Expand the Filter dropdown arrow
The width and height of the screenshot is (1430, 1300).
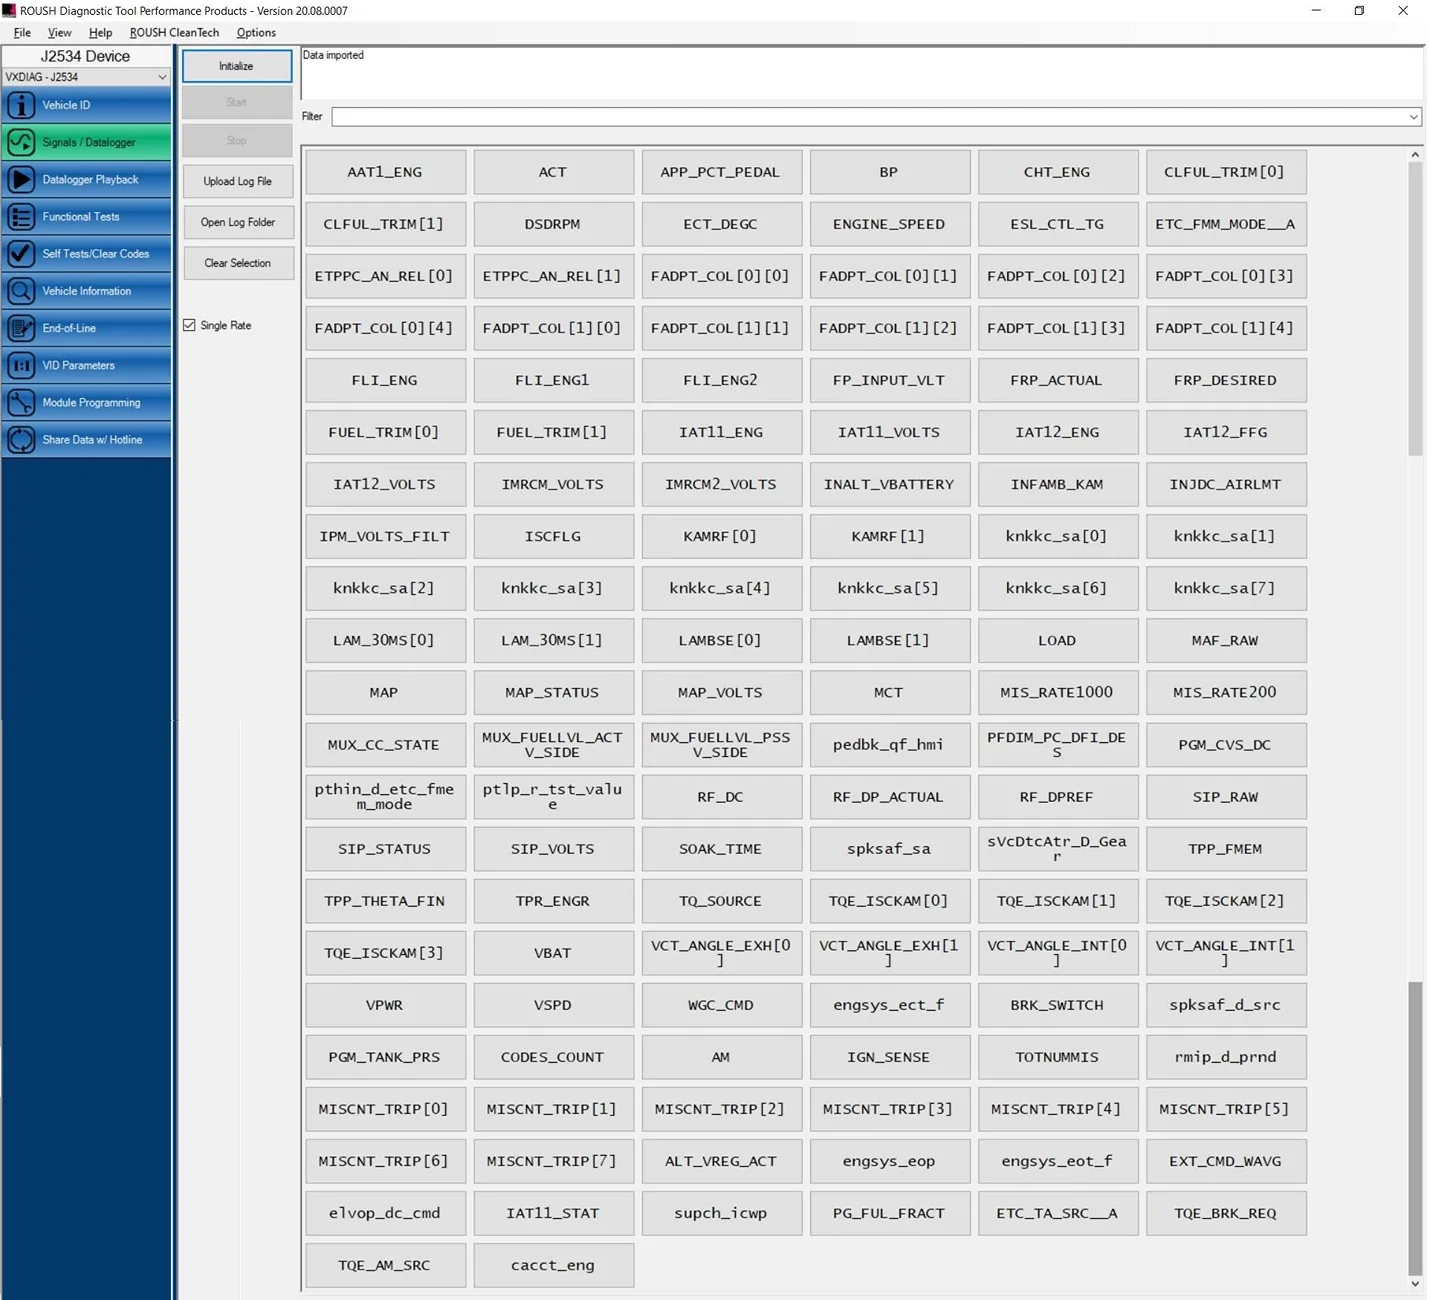tap(1413, 117)
